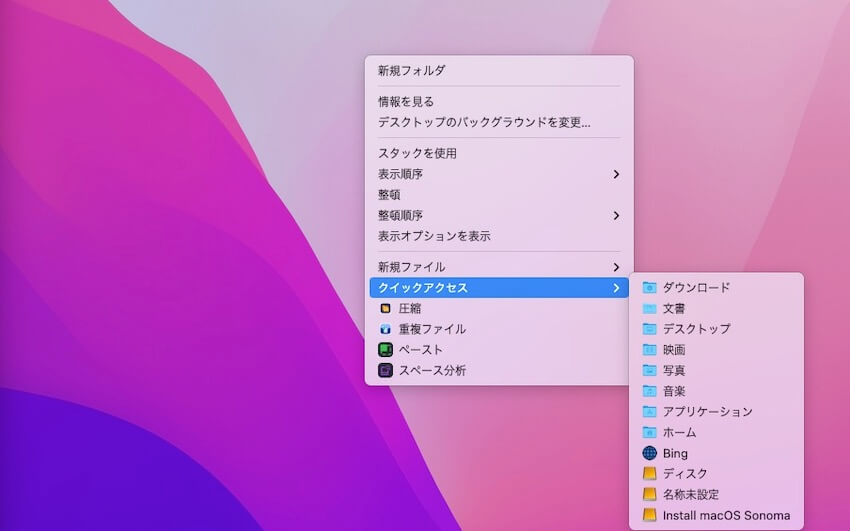
Task: Select 表示オプションを表示 entry
Action: tap(433, 236)
